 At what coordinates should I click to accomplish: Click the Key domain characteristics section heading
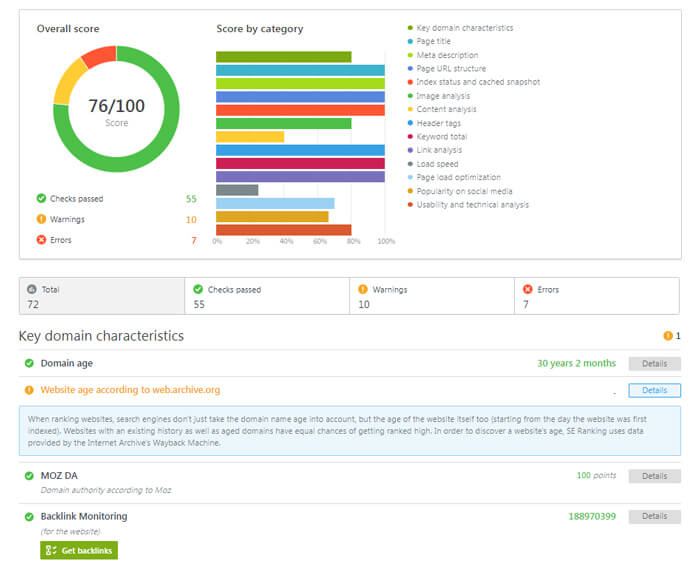coord(101,336)
